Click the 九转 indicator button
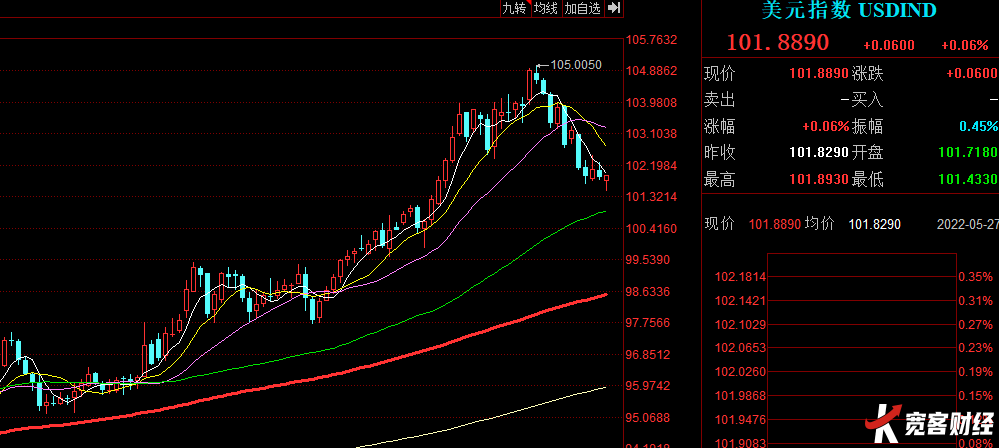Image resolution: width=999 pixels, height=448 pixels. (515, 8)
